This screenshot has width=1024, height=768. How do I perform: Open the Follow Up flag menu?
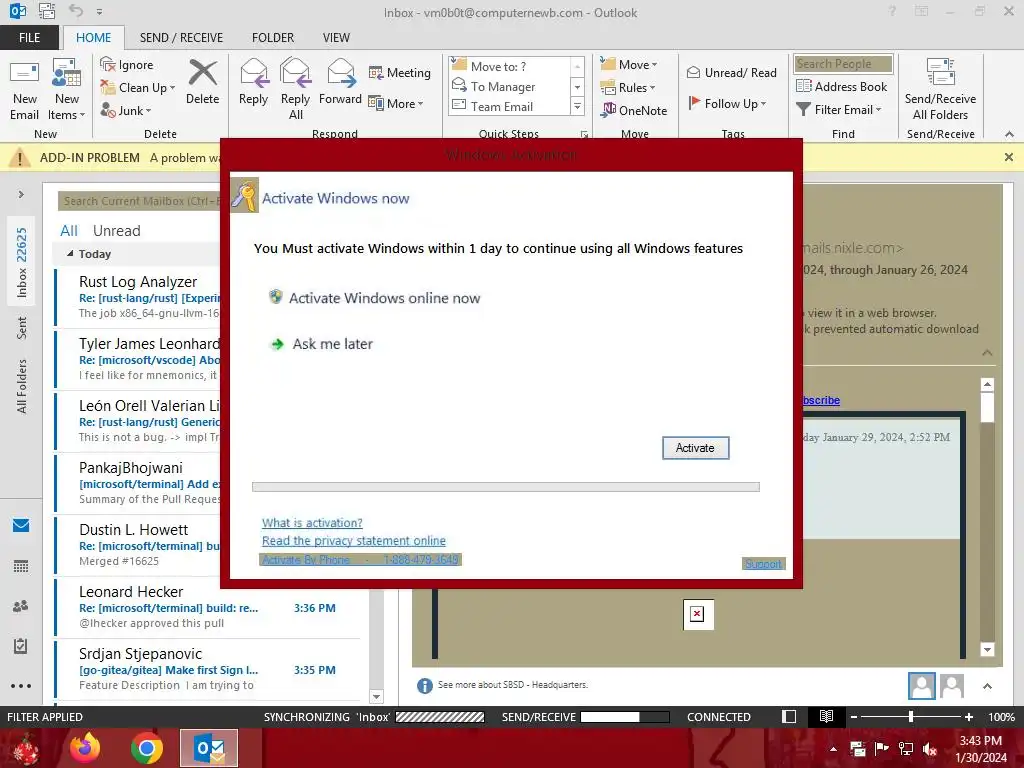coord(727,103)
